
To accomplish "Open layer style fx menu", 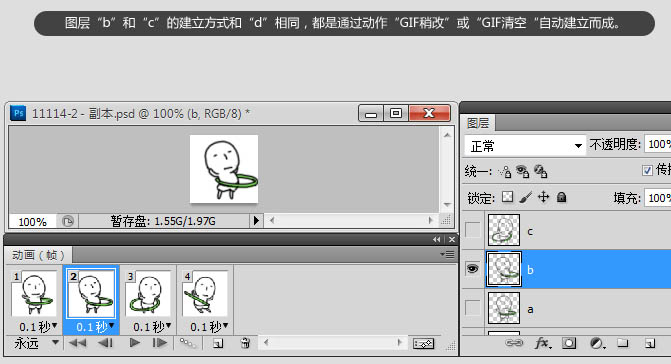I will pyautogui.click(x=543, y=343).
